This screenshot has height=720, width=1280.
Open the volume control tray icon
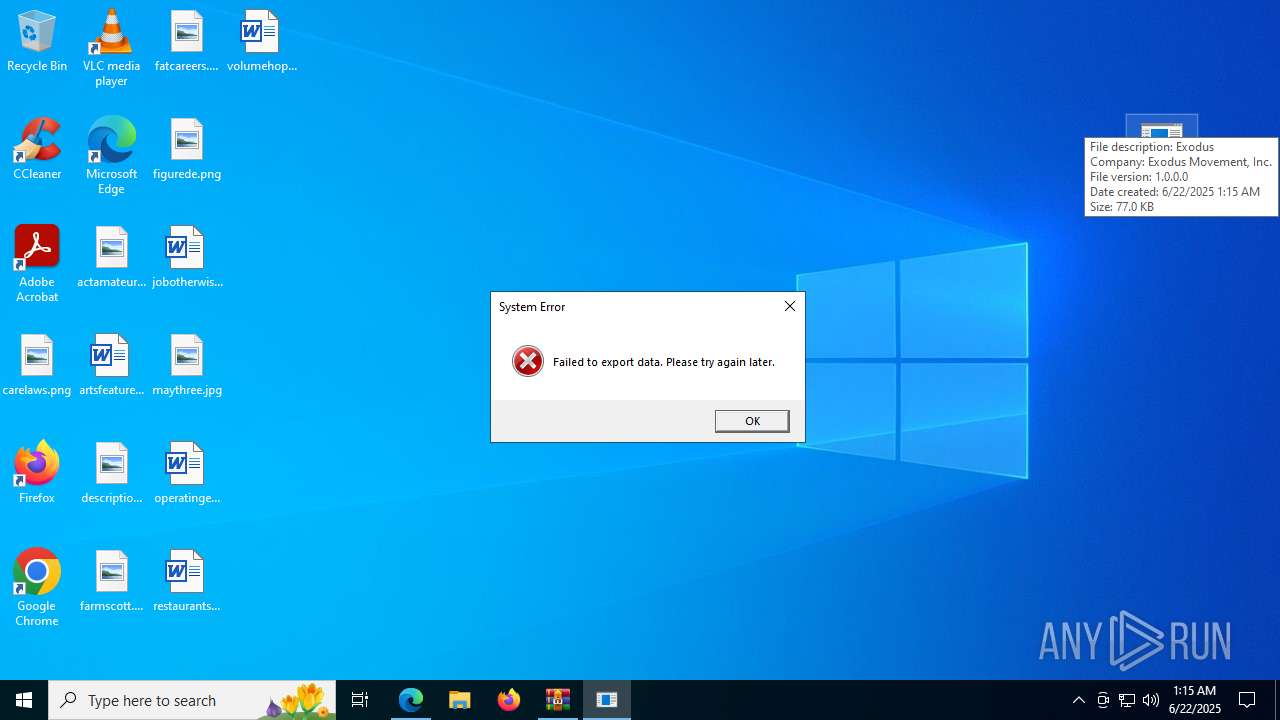click(1151, 700)
